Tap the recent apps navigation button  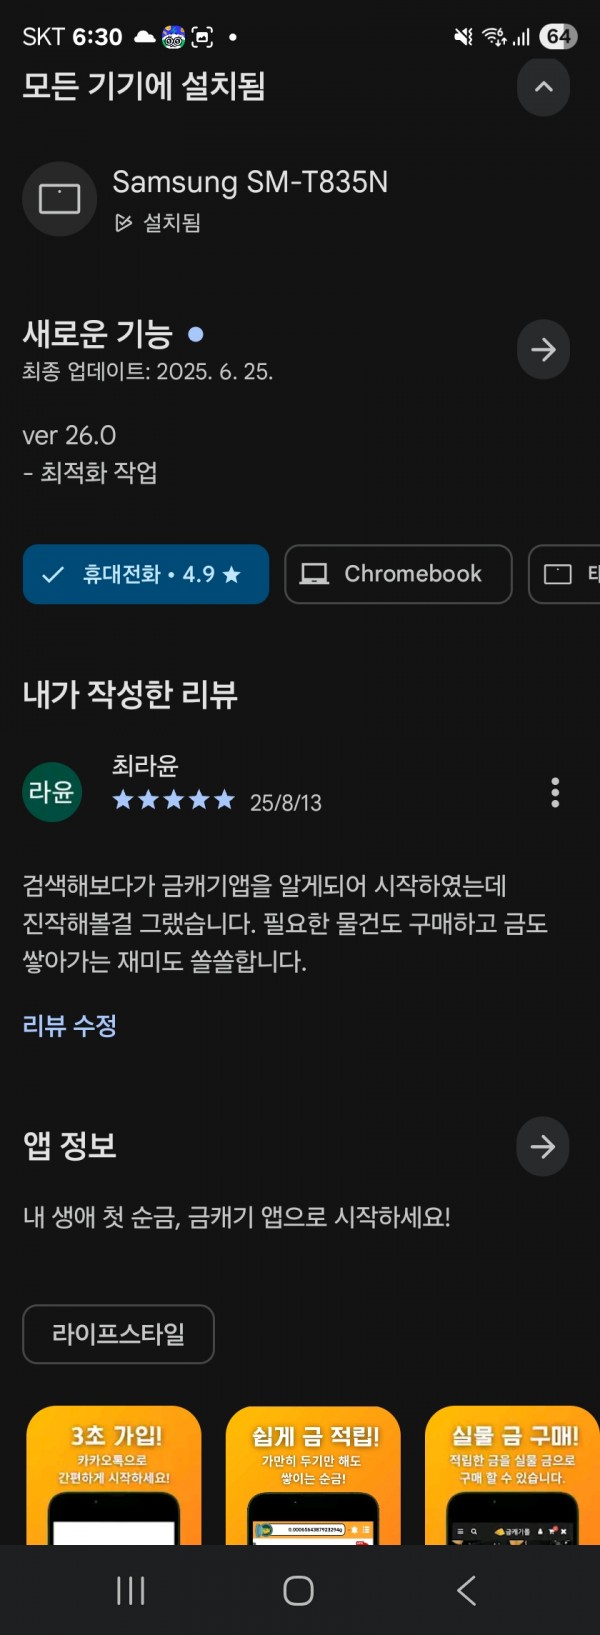pos(131,1590)
